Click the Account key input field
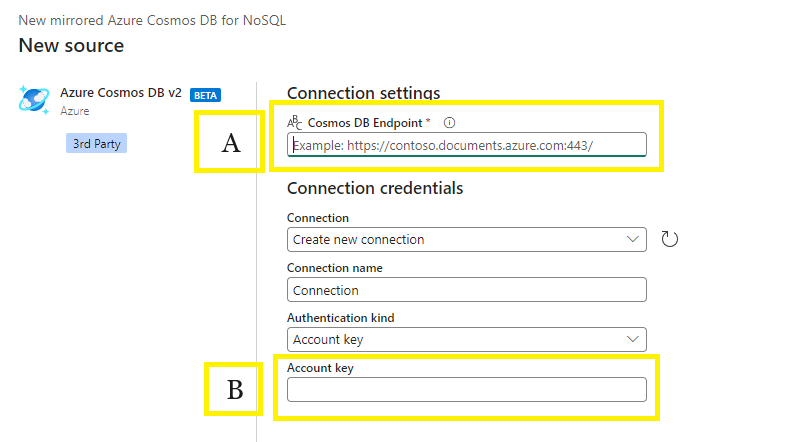 tap(466, 389)
